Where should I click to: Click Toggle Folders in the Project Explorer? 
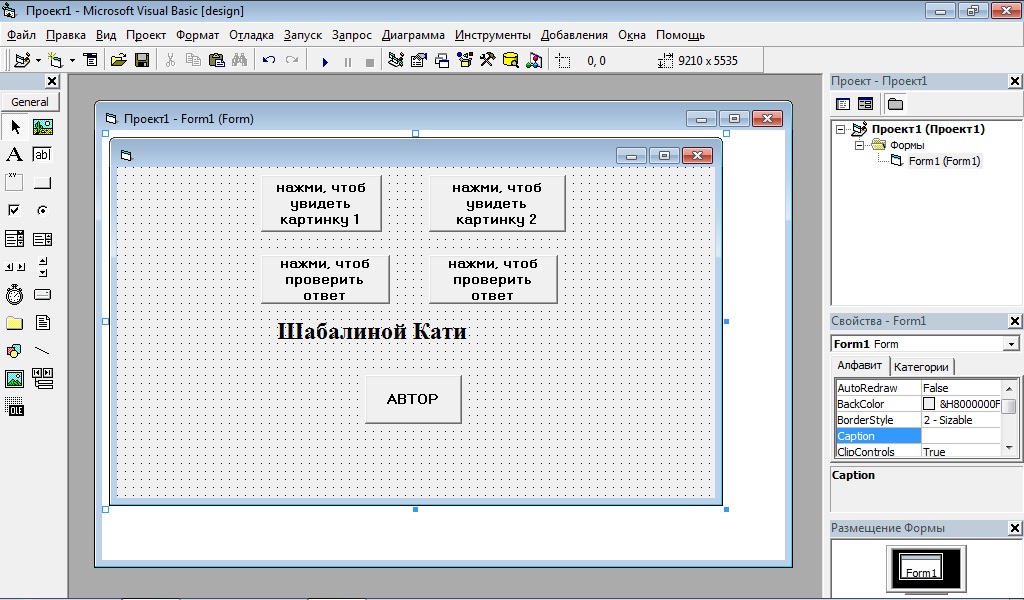[896, 102]
